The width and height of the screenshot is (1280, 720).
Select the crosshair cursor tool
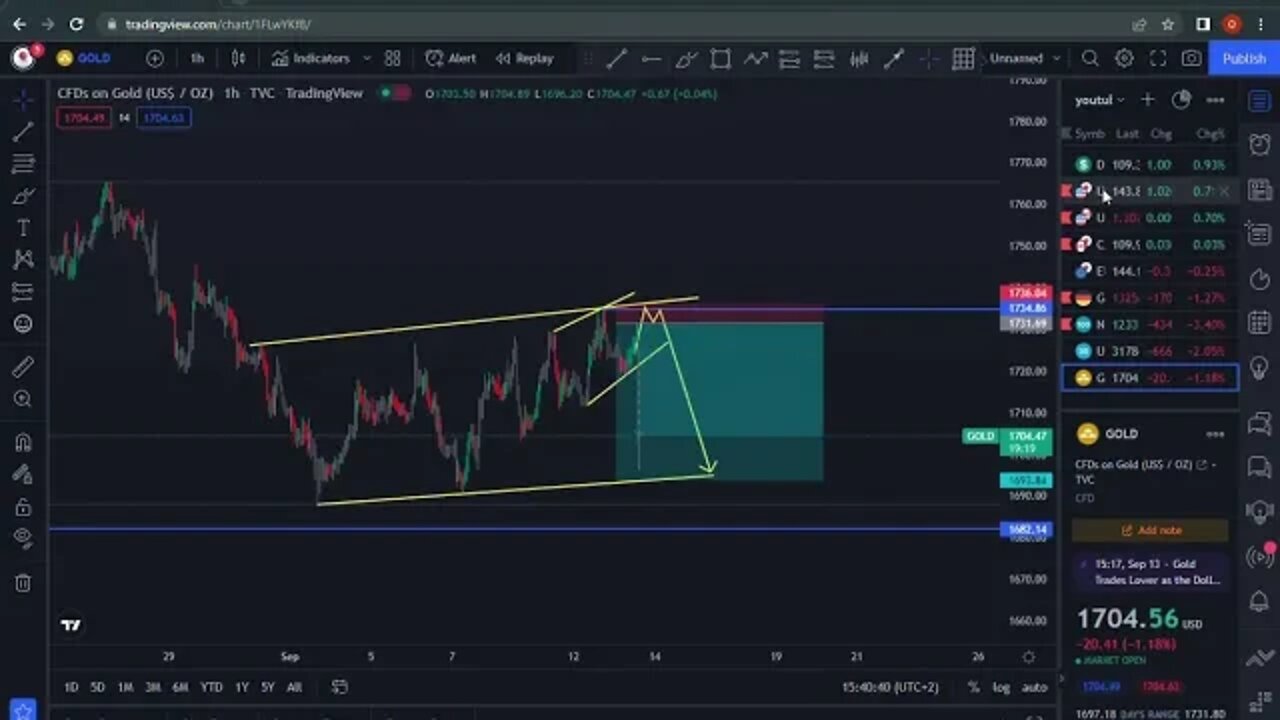23,99
